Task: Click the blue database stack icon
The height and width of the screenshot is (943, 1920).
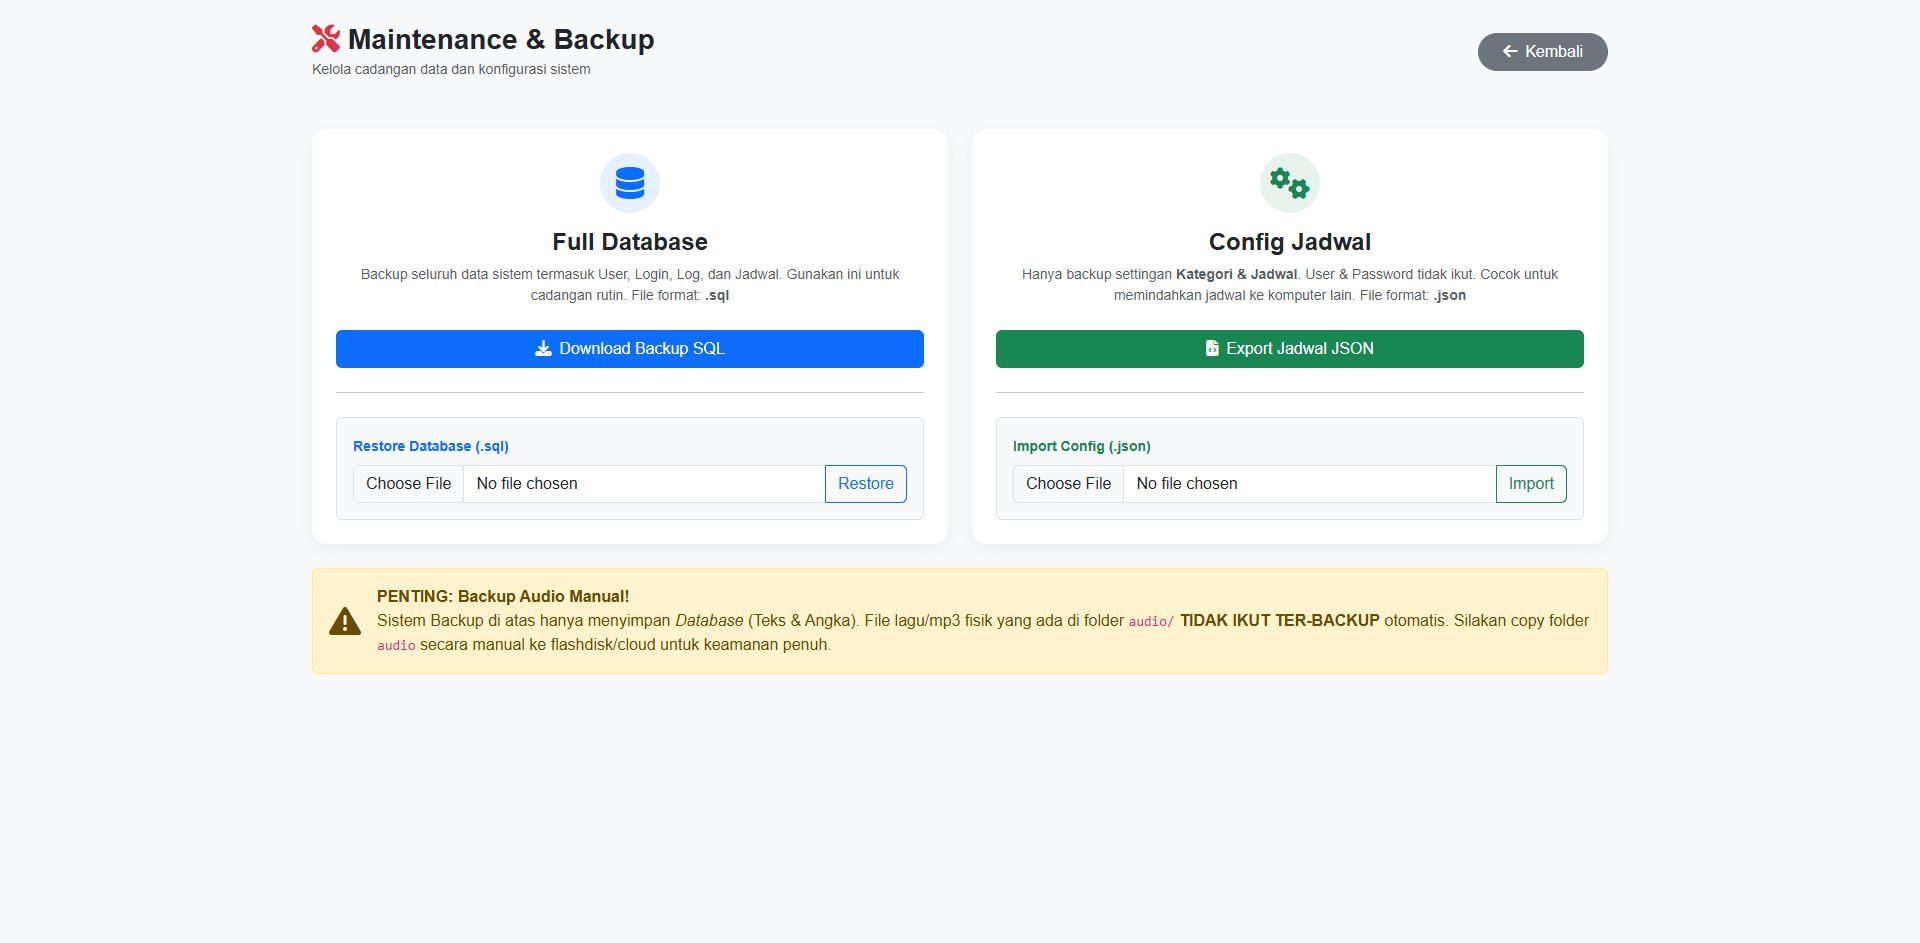Action: pos(630,183)
